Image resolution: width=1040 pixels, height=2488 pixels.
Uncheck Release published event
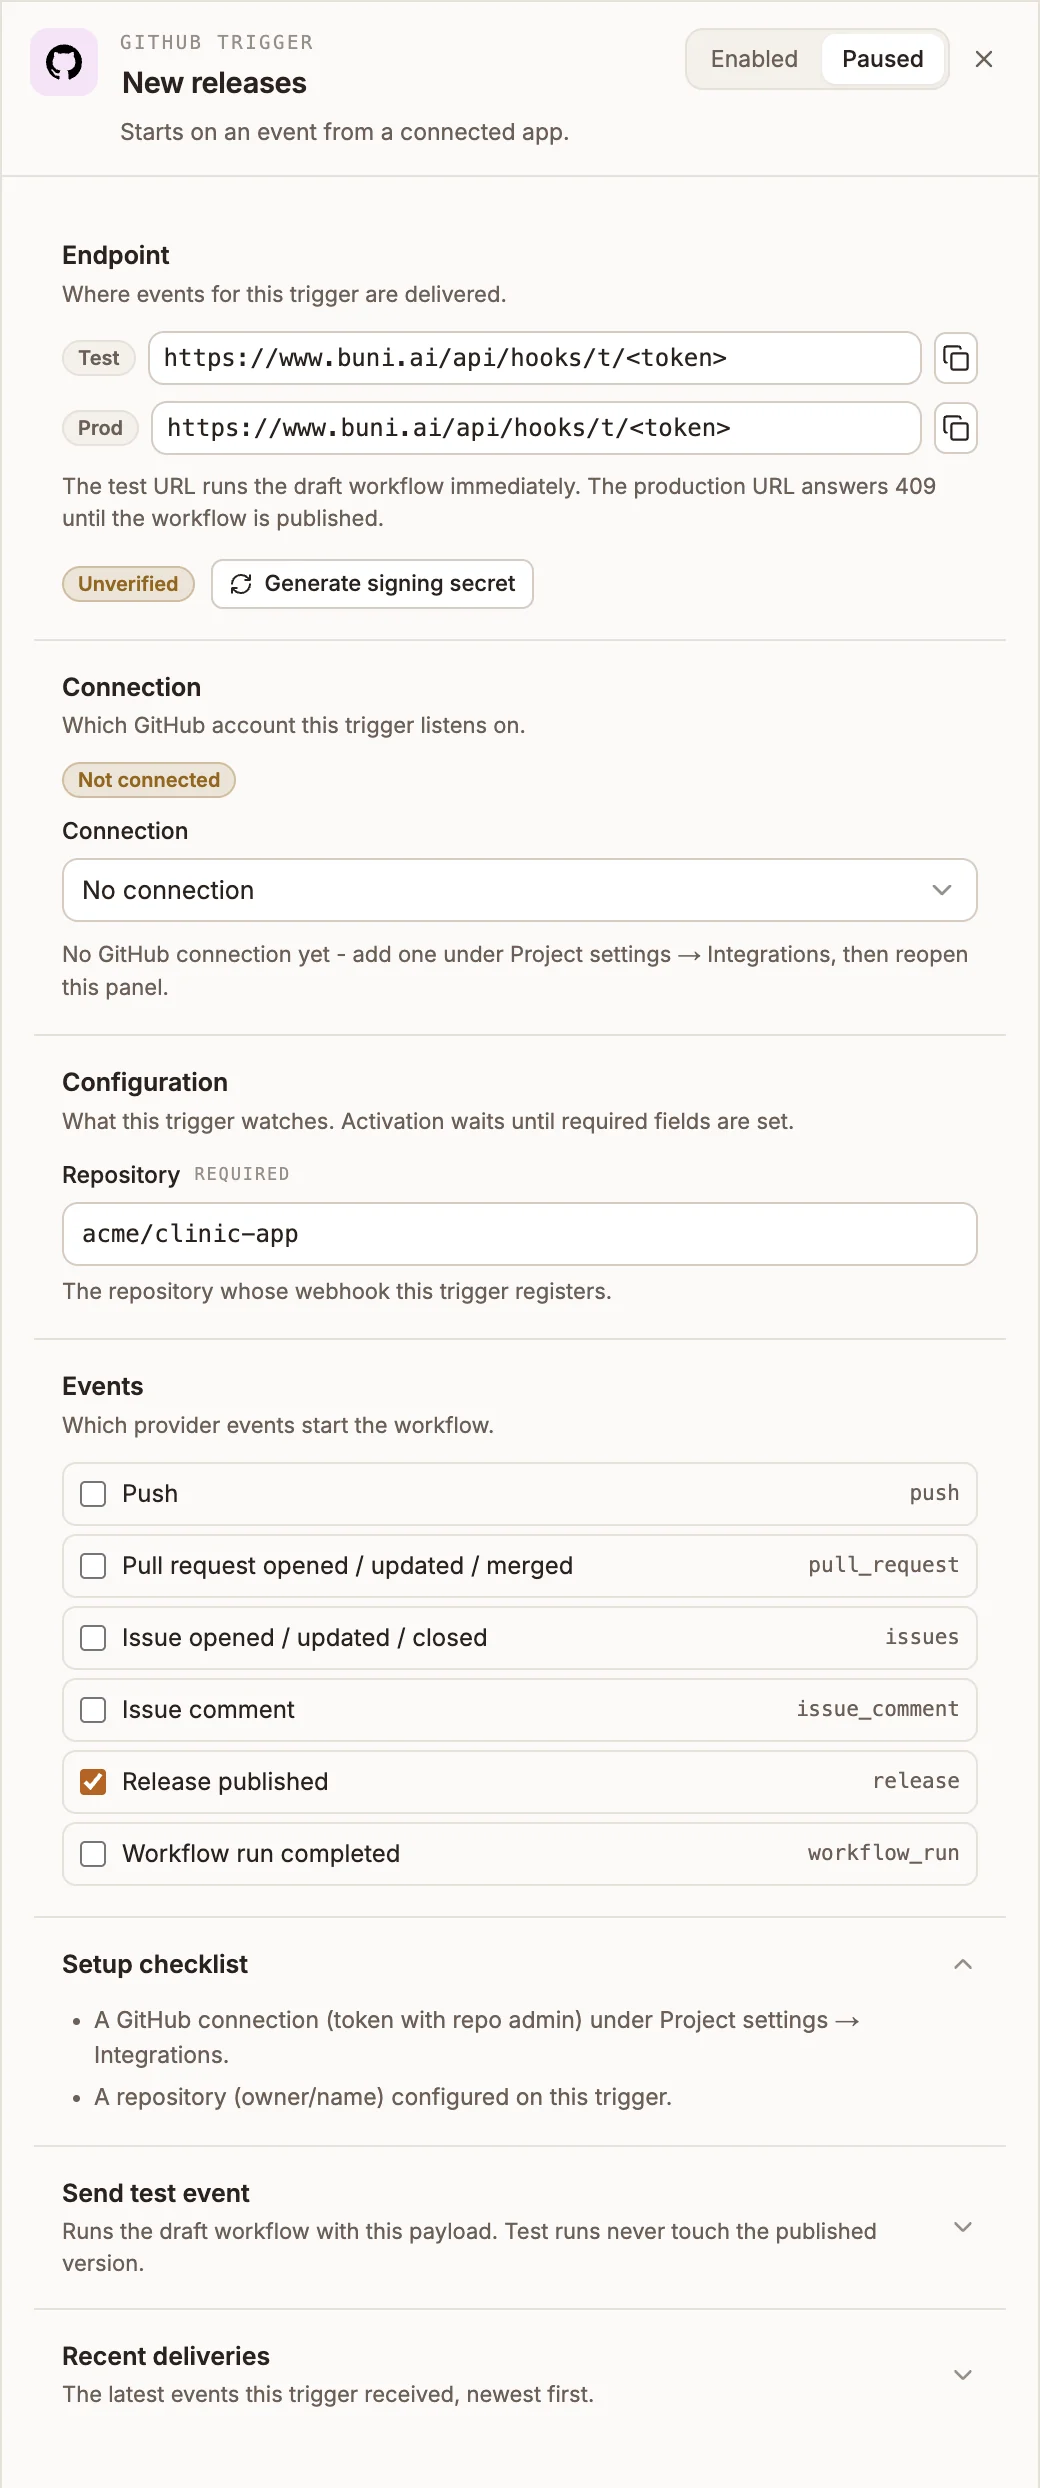93,1782
